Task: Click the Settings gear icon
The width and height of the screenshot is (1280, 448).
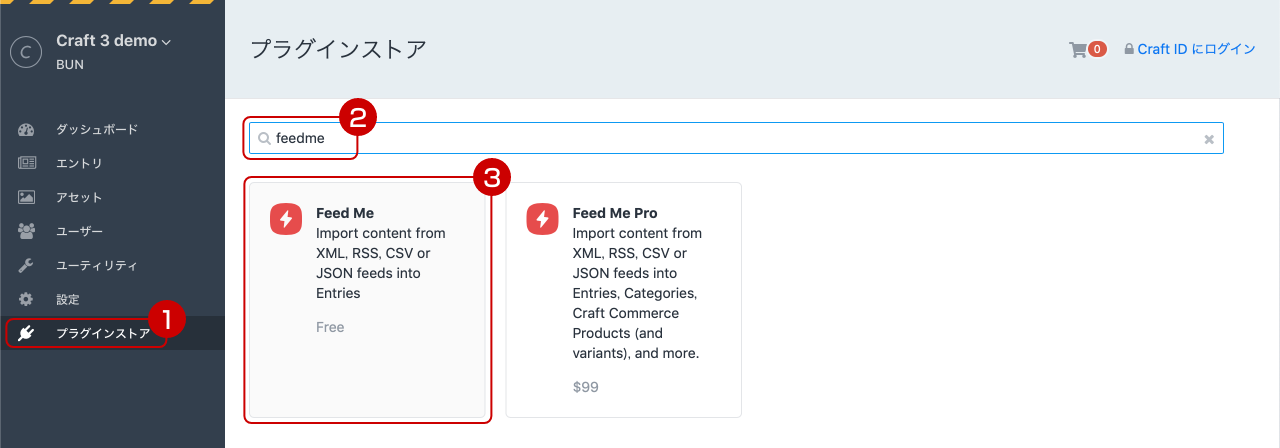Action: click(x=27, y=300)
